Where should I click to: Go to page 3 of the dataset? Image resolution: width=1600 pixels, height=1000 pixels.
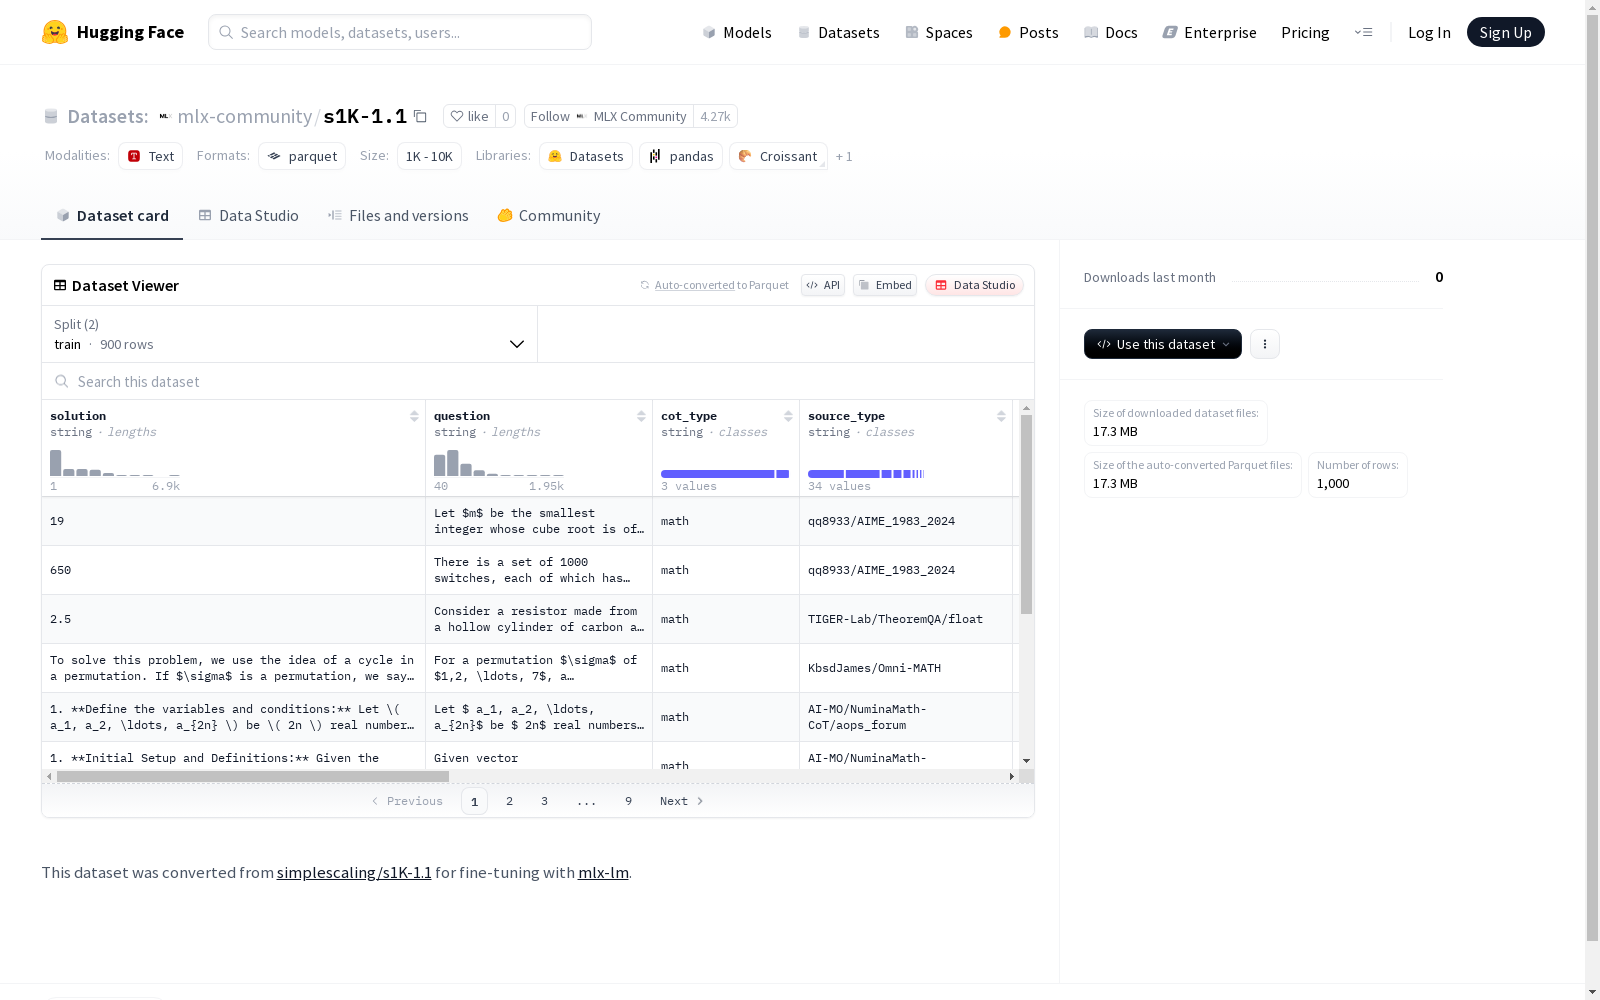coord(544,801)
